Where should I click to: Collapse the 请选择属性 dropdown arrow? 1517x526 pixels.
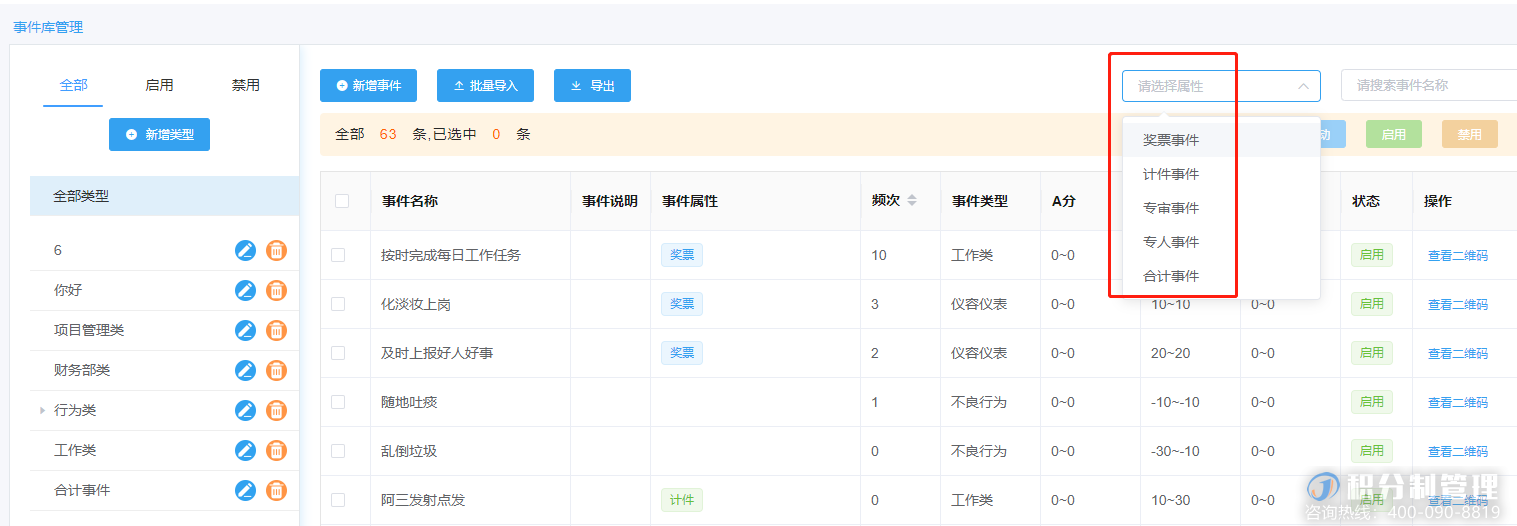(1303, 86)
